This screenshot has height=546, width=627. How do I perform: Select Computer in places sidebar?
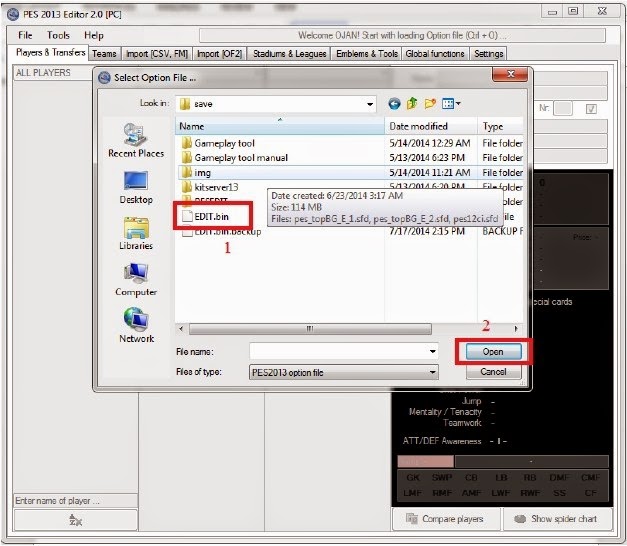[x=136, y=280]
